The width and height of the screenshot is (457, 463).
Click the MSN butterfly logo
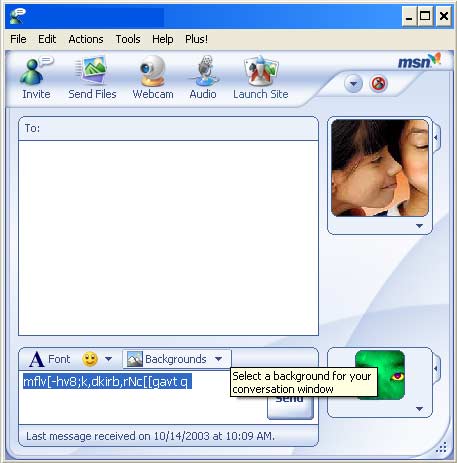(x=419, y=61)
